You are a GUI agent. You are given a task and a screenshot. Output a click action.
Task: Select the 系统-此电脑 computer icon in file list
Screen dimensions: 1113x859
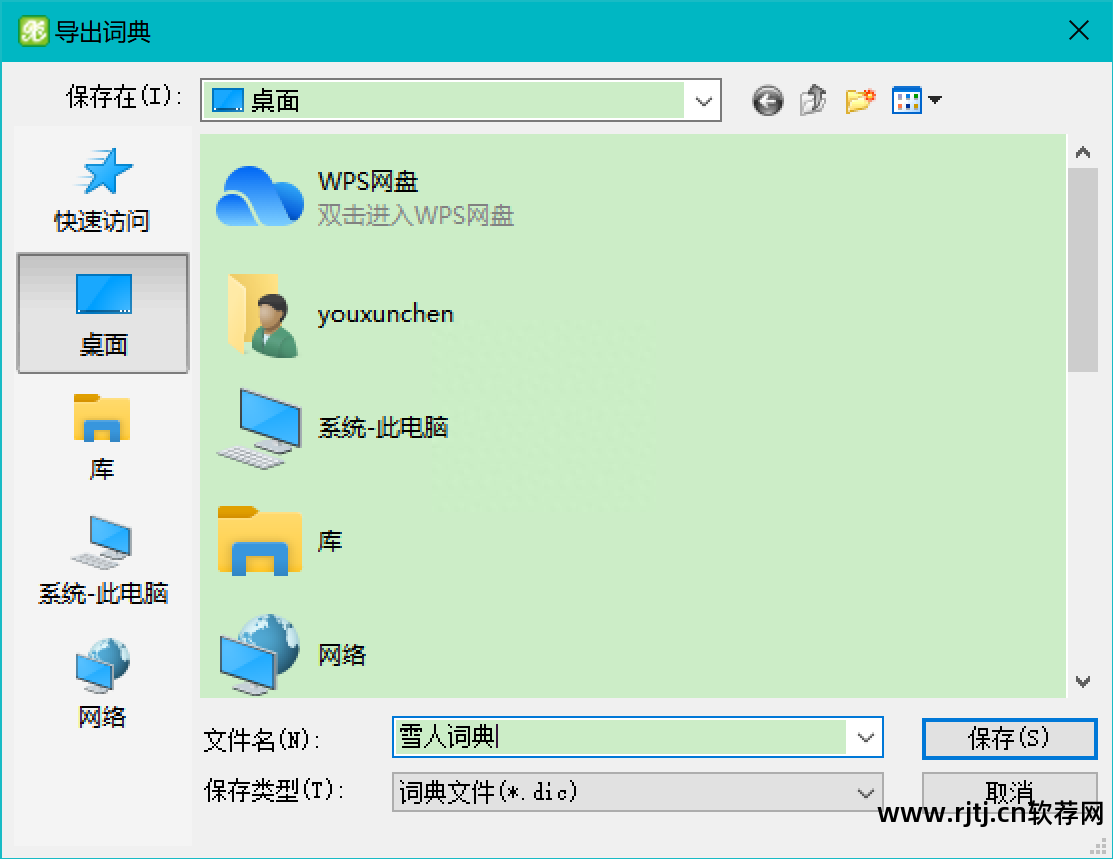click(x=259, y=428)
